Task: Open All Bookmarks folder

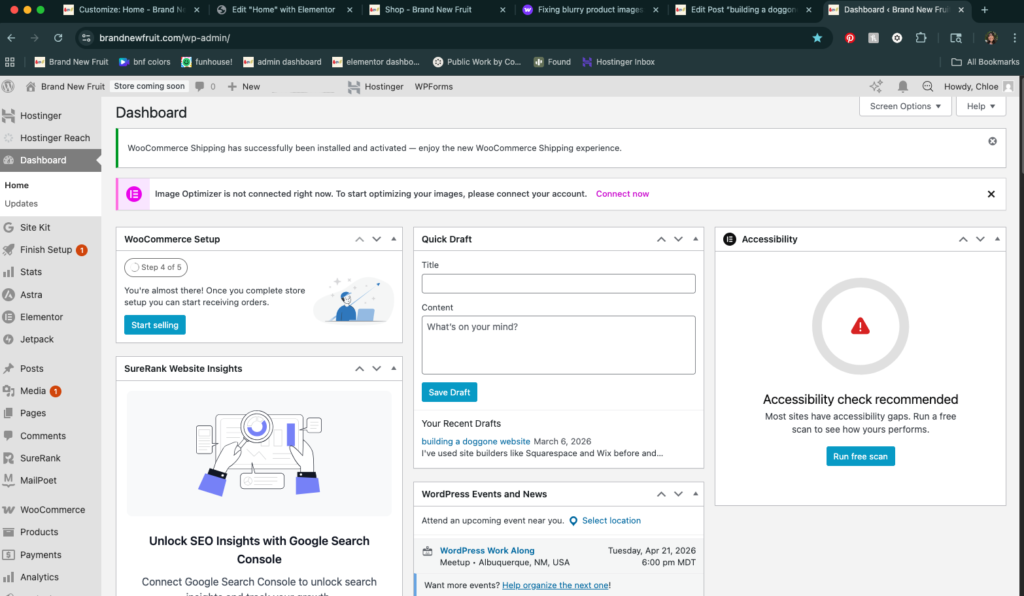Action: click(985, 62)
